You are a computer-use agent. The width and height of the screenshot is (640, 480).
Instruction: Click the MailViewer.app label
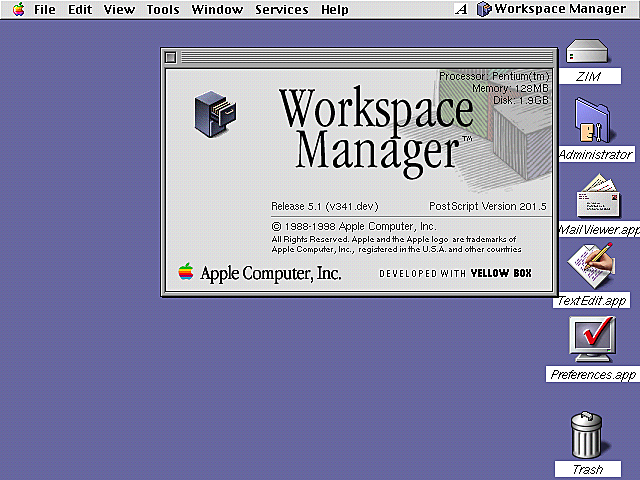pyautogui.click(x=599, y=229)
